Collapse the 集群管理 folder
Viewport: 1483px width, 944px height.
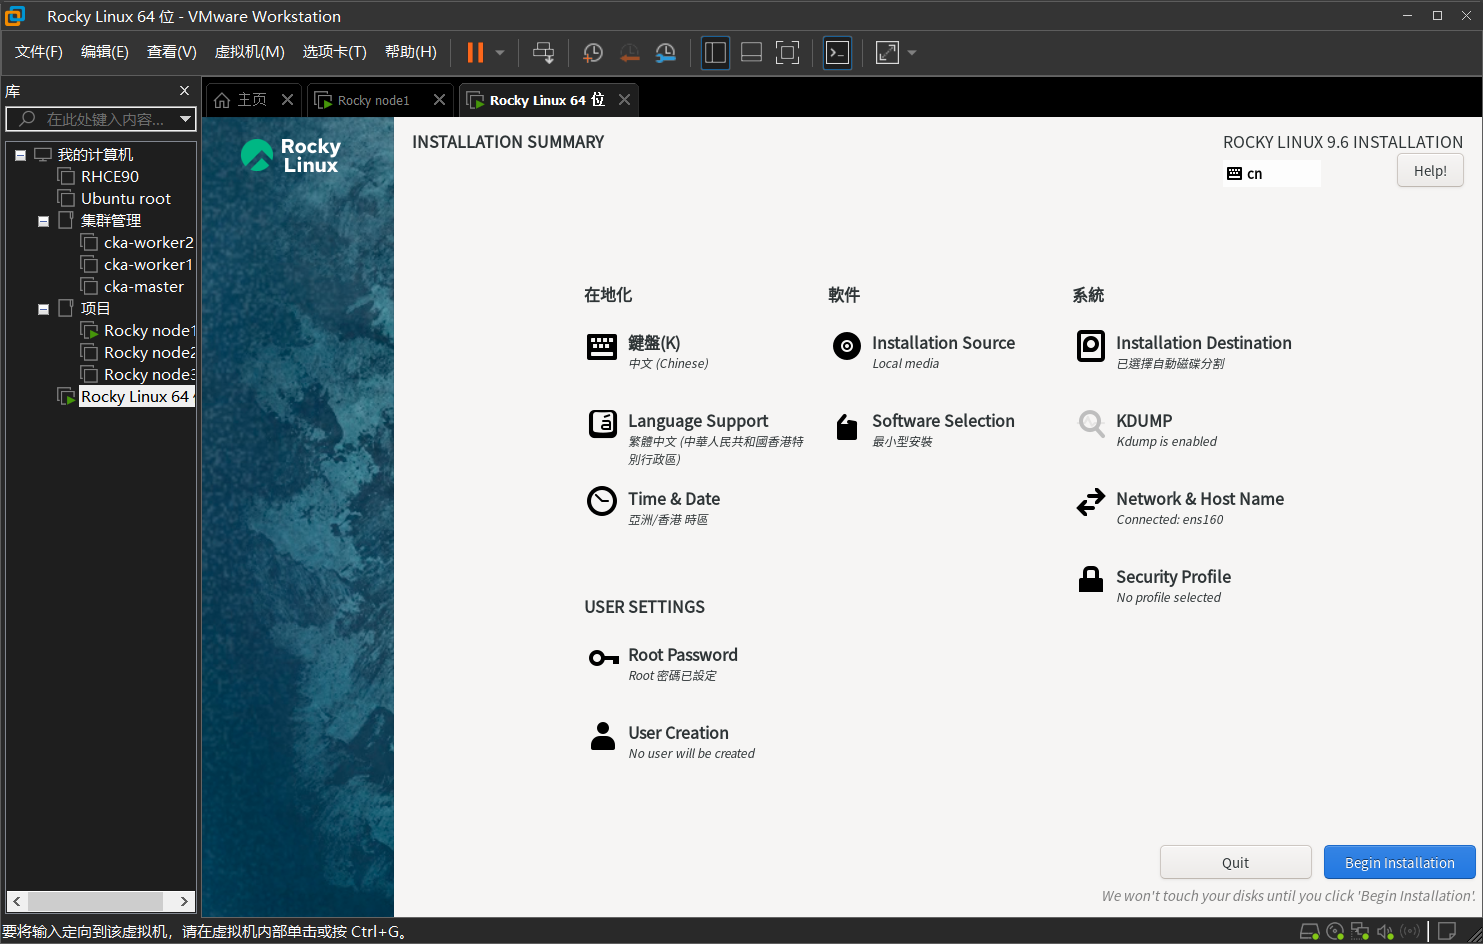tap(43, 221)
